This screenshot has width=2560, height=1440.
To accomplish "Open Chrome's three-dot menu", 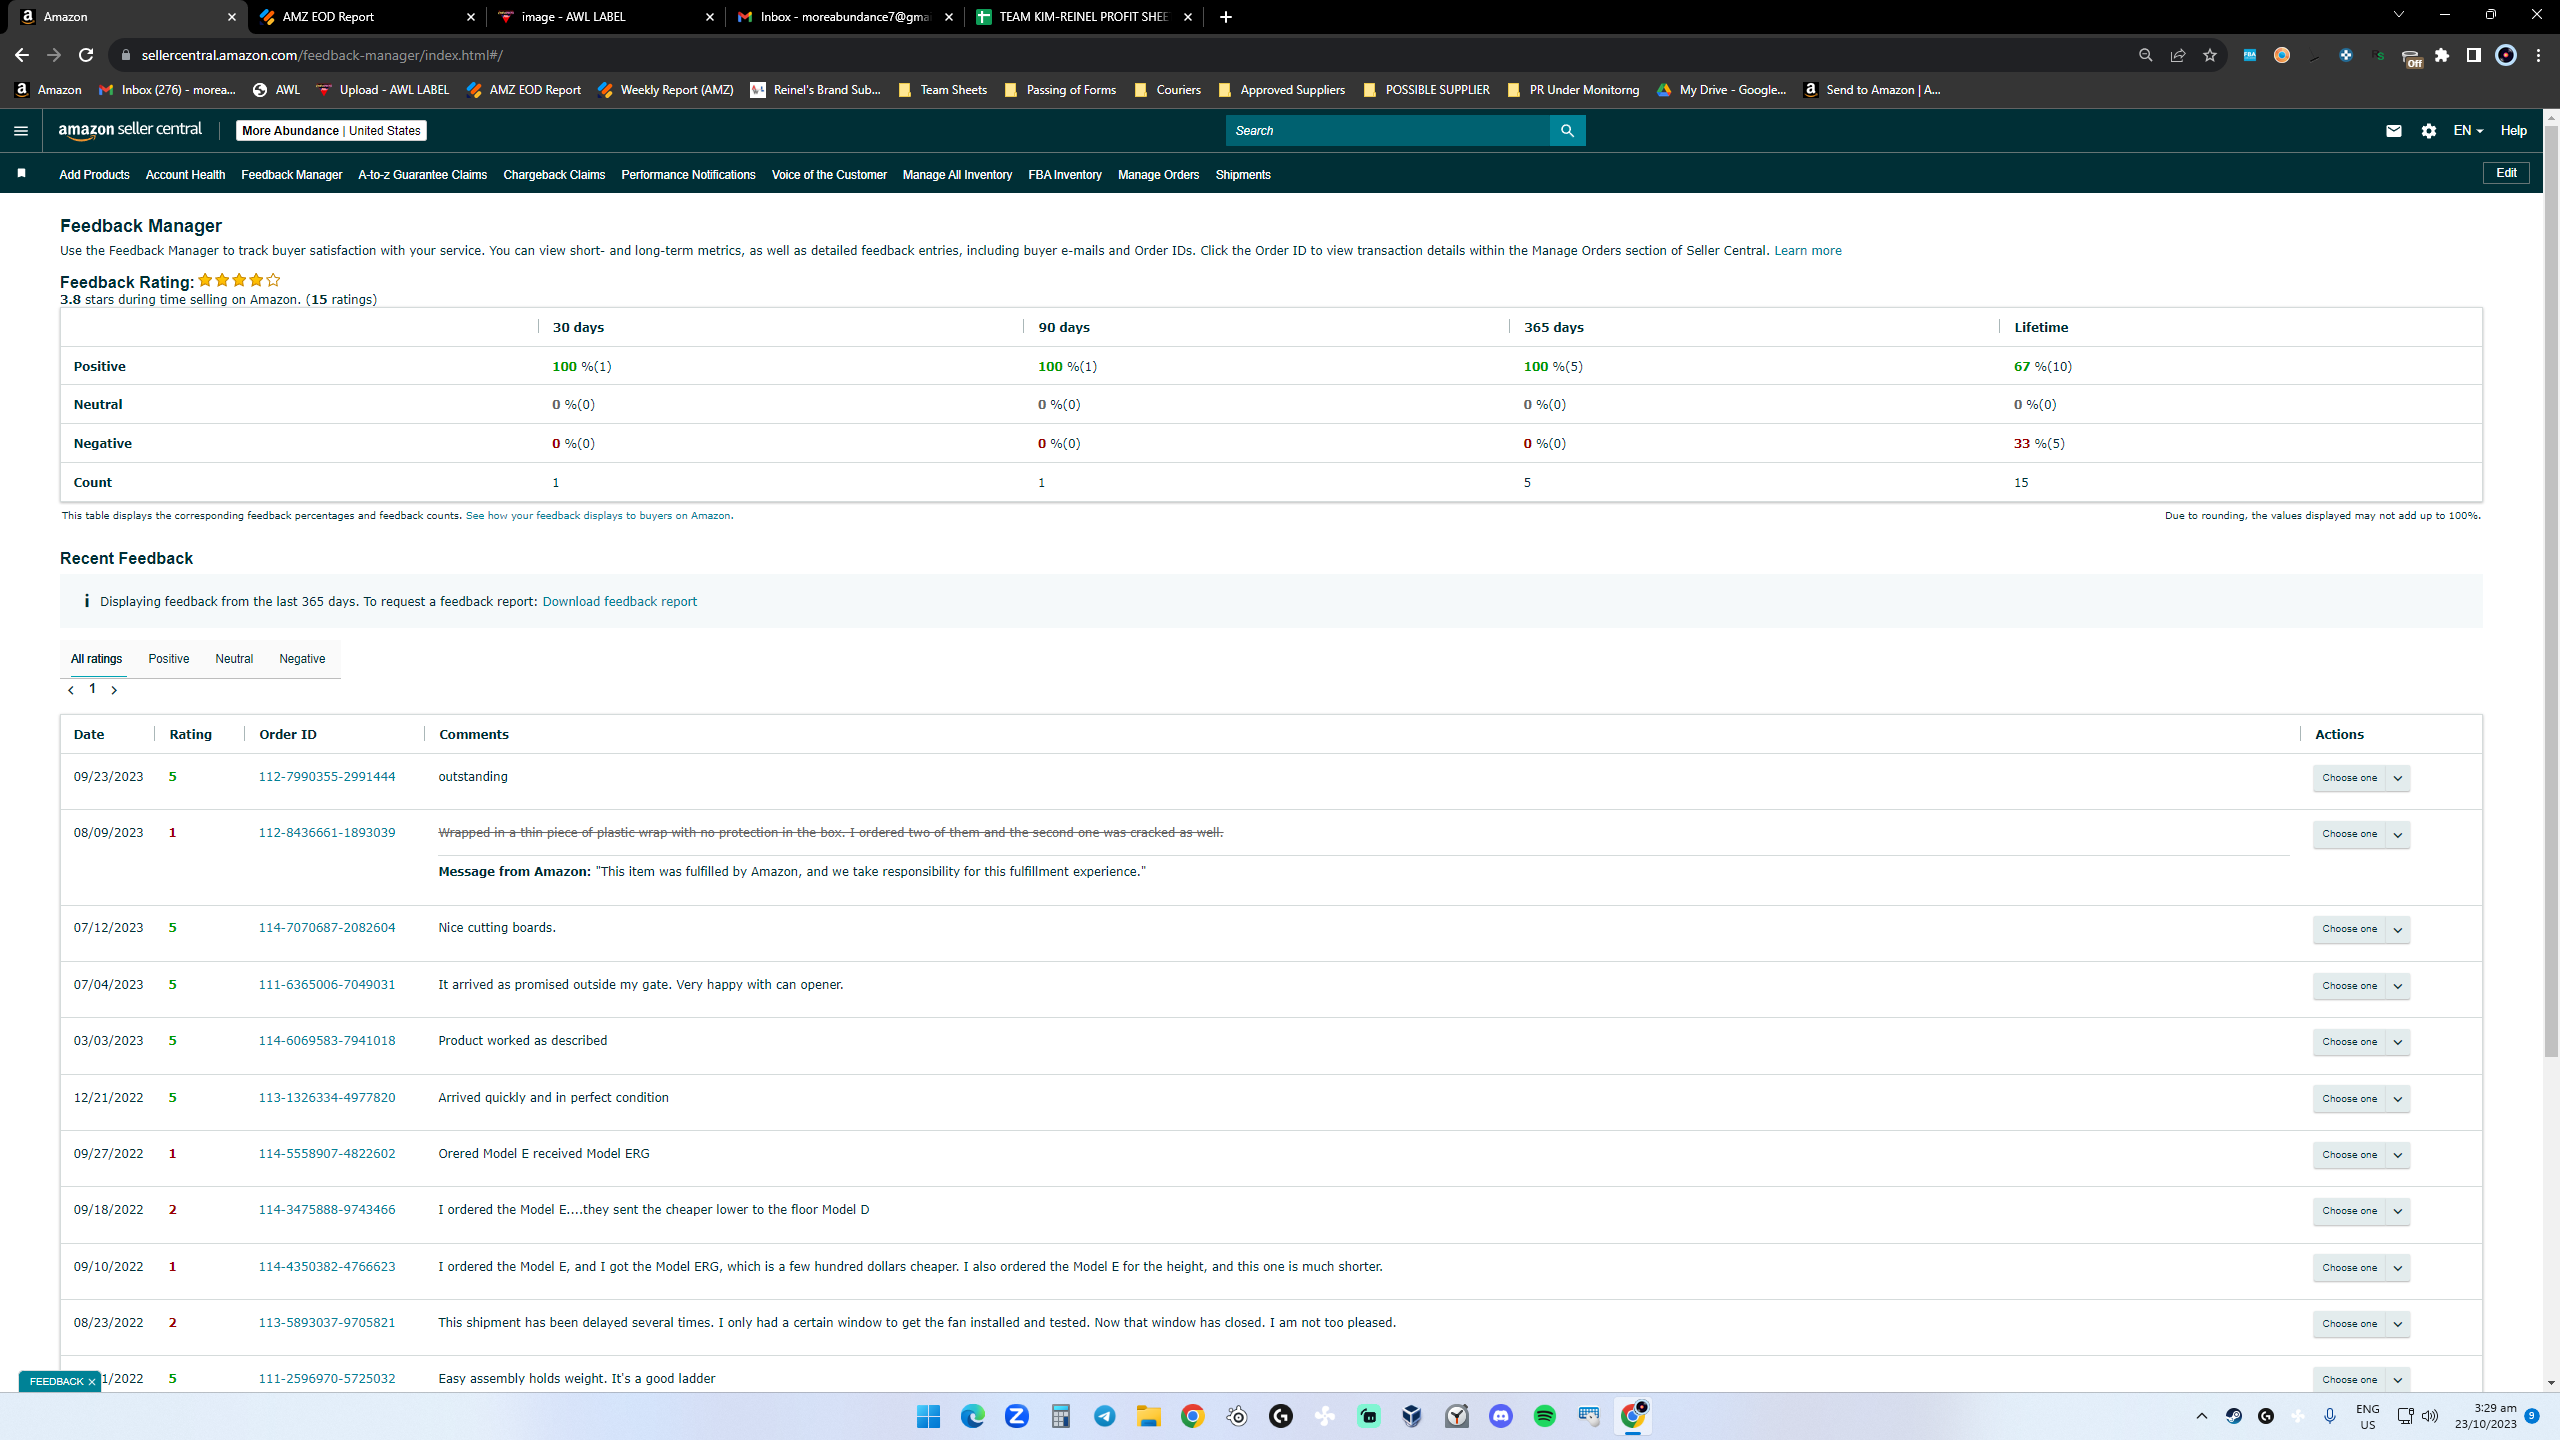I will 2538,55.
